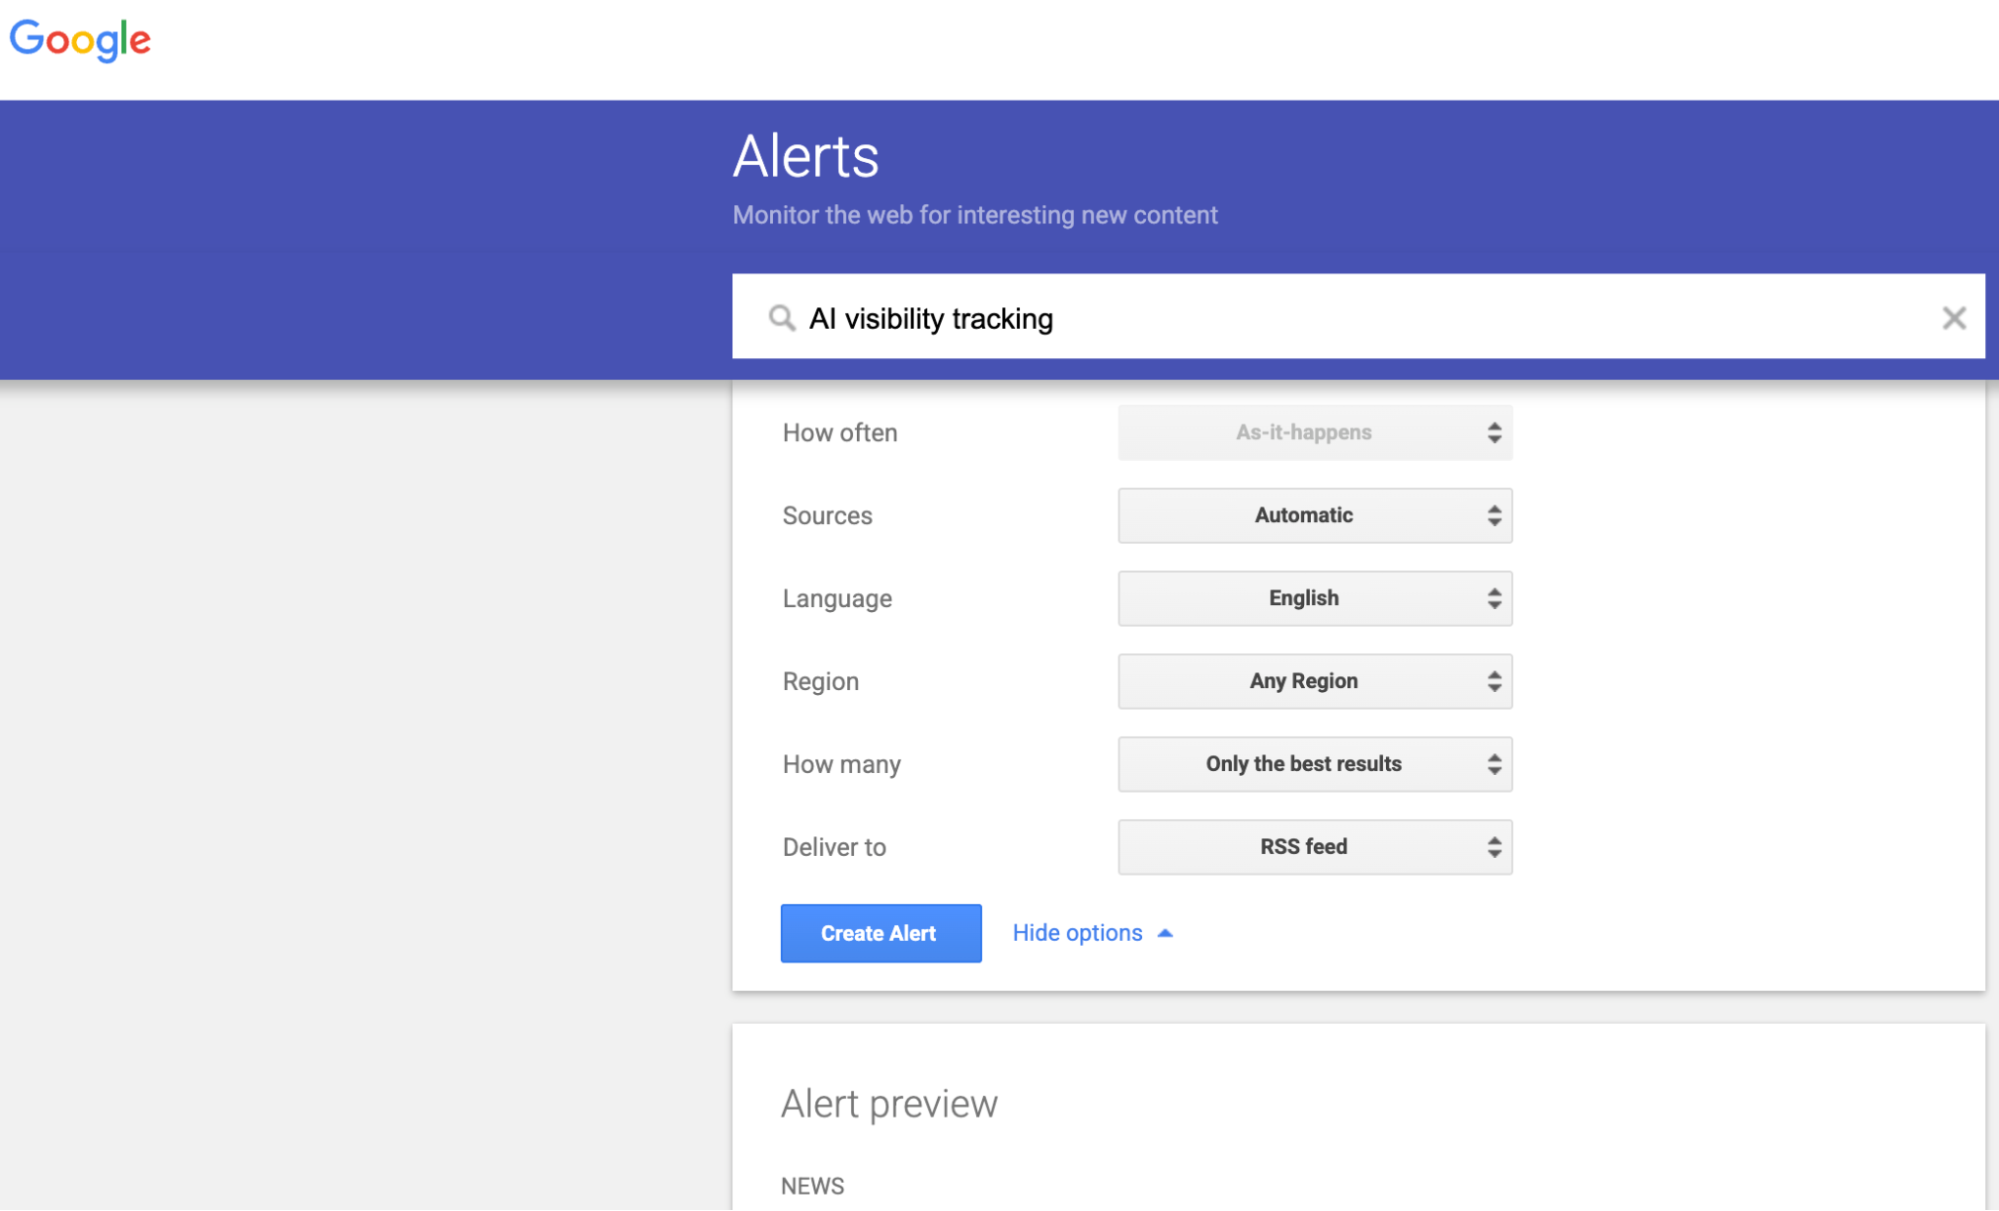
Task: Click the NEWS section label
Action: tap(812, 1186)
